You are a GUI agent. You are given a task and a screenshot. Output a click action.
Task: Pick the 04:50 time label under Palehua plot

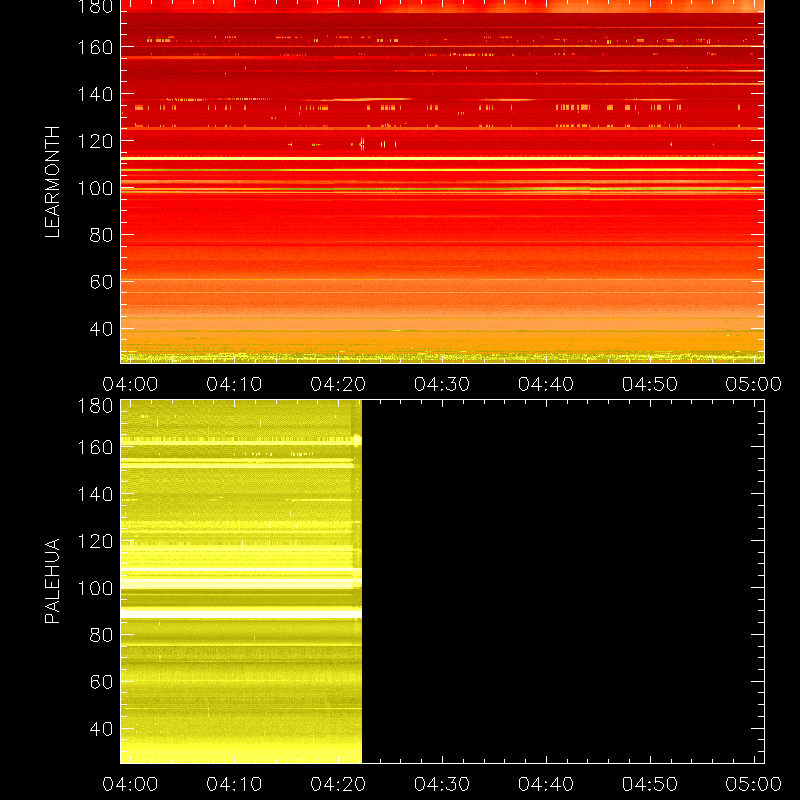(x=650, y=784)
